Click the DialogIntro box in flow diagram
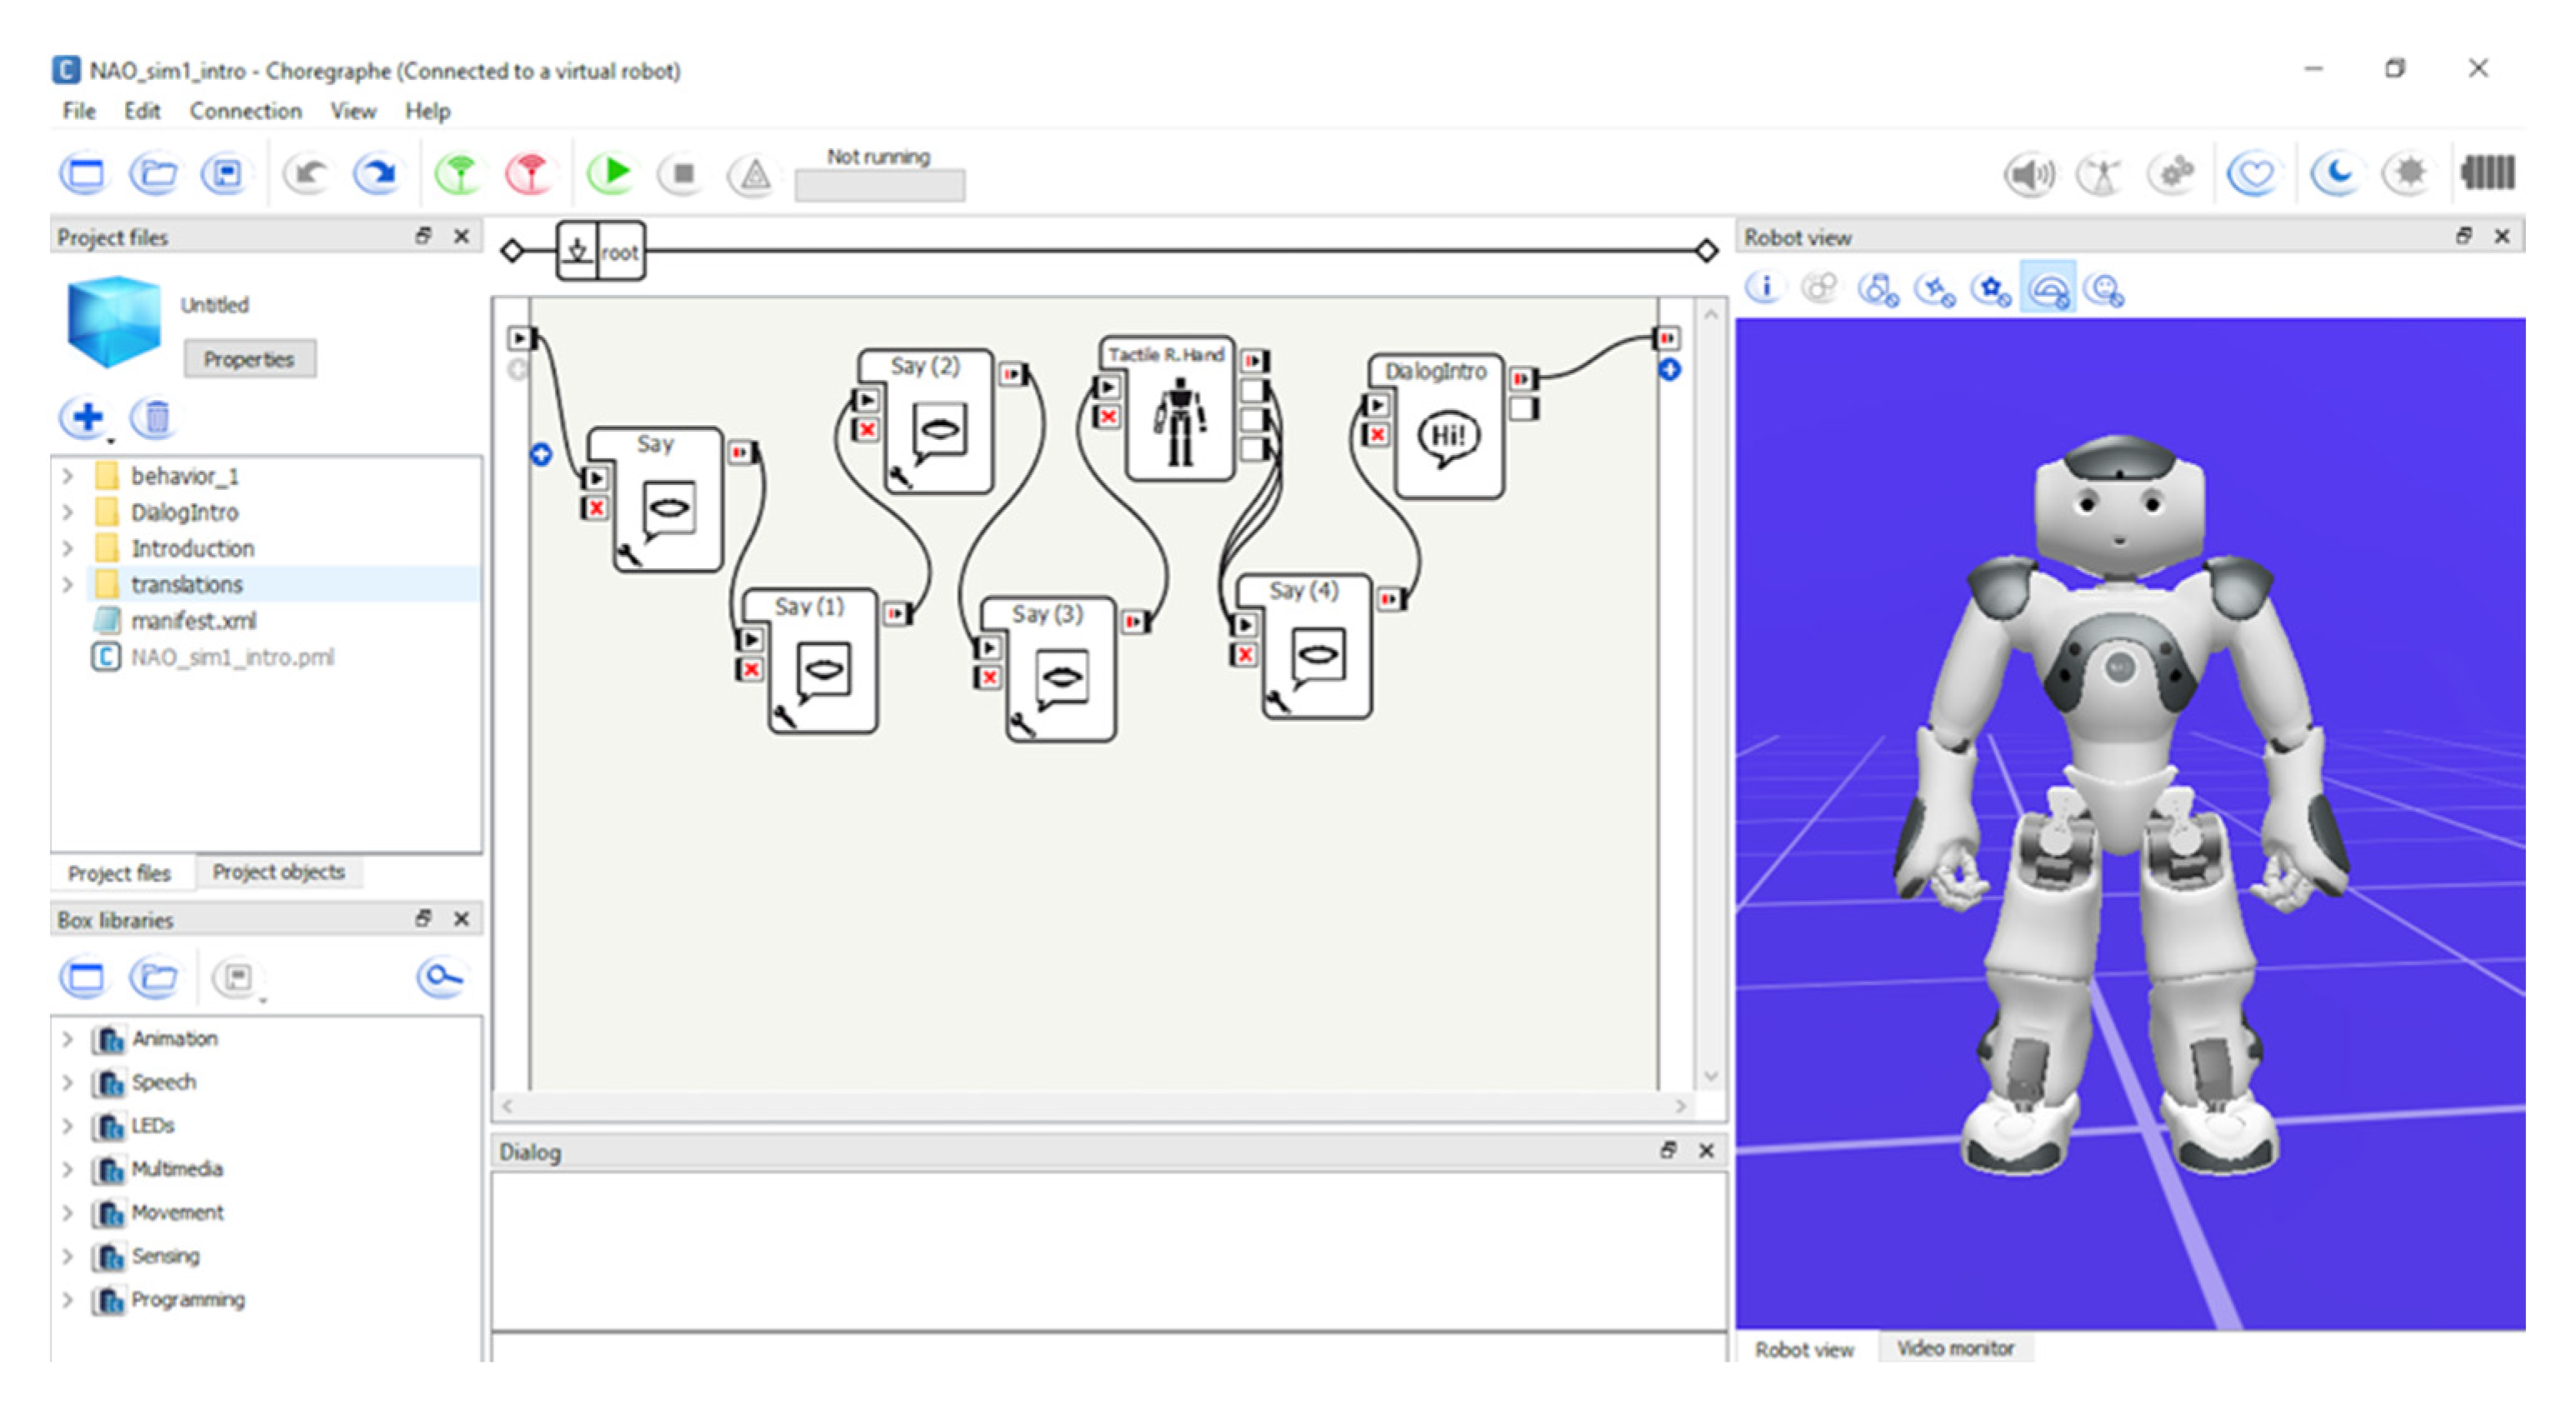This screenshot has width=2576, height=1405. point(1449,427)
